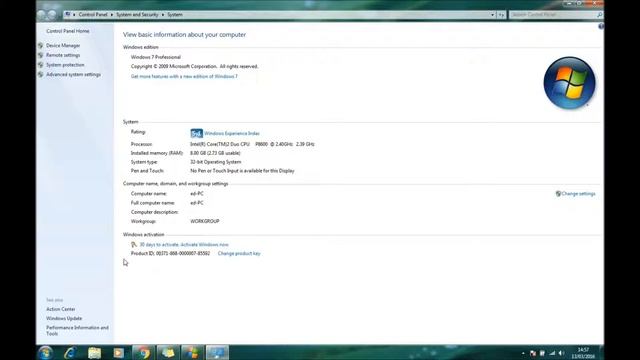Click the taskbar clock and date
Image resolution: width=640 pixels, height=360 pixels.
click(583, 353)
